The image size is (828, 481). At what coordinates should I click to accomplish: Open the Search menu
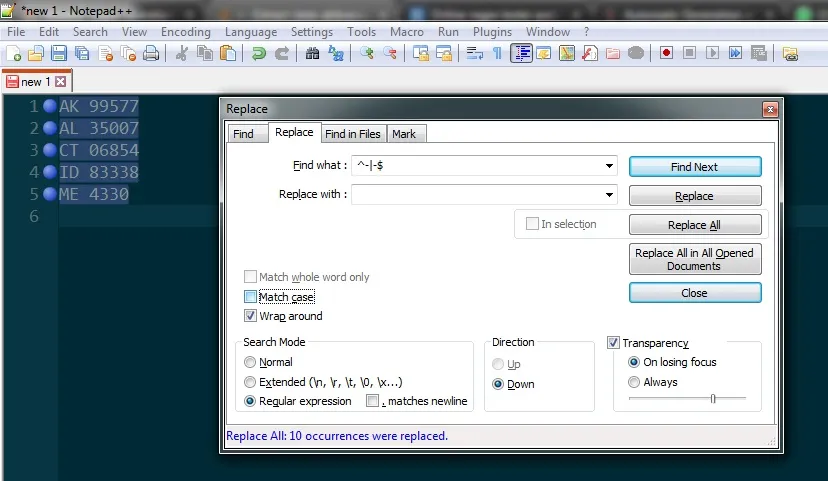90,32
